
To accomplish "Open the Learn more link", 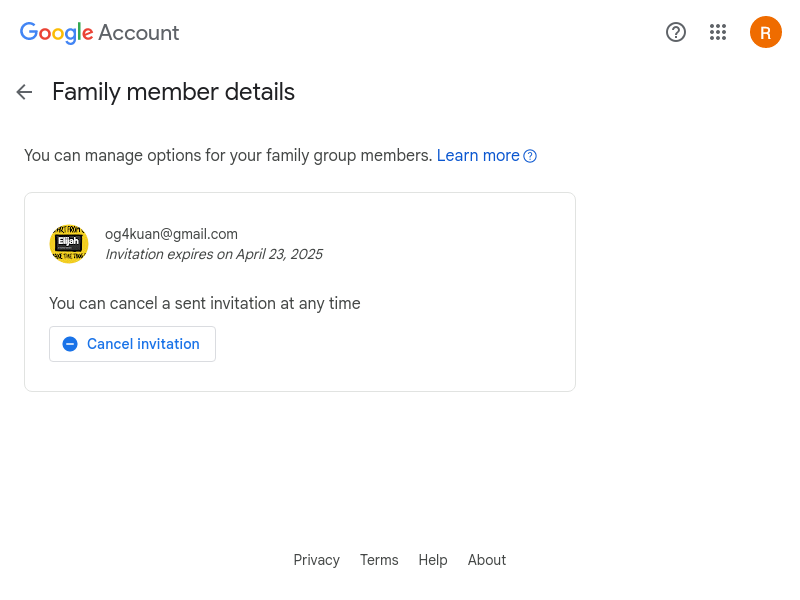I will (x=478, y=156).
